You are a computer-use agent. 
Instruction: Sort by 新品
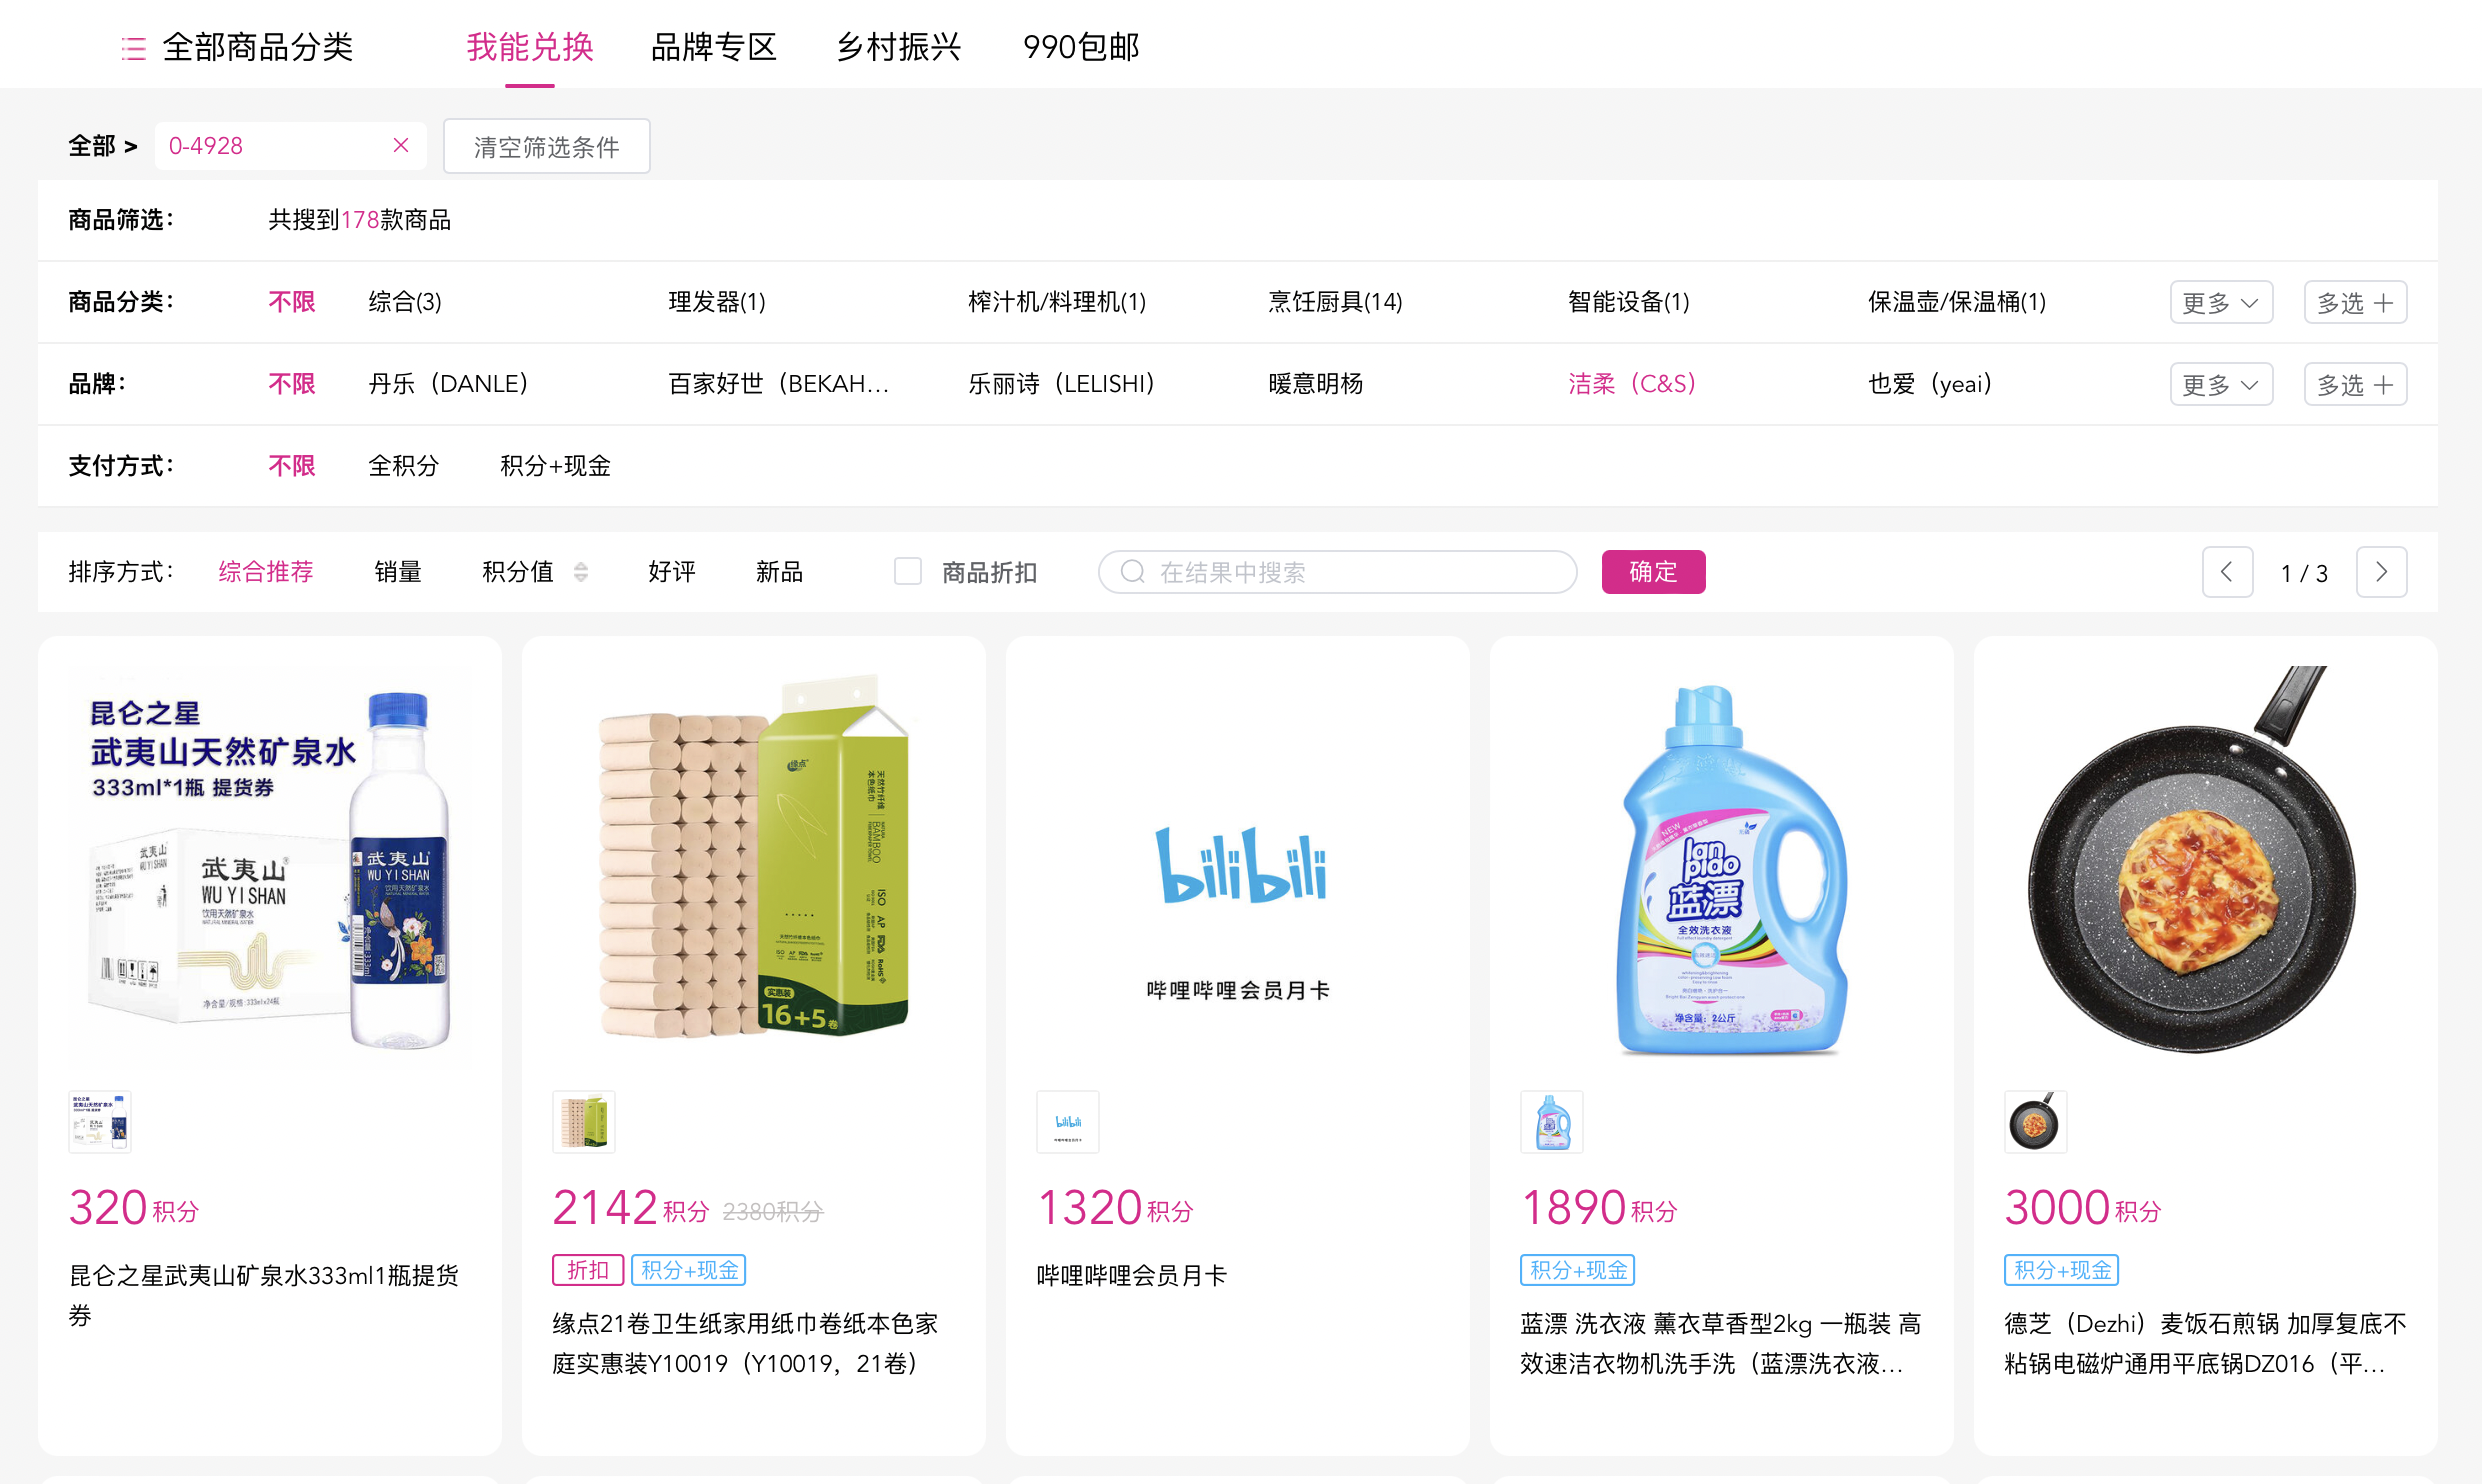pyautogui.click(x=780, y=572)
